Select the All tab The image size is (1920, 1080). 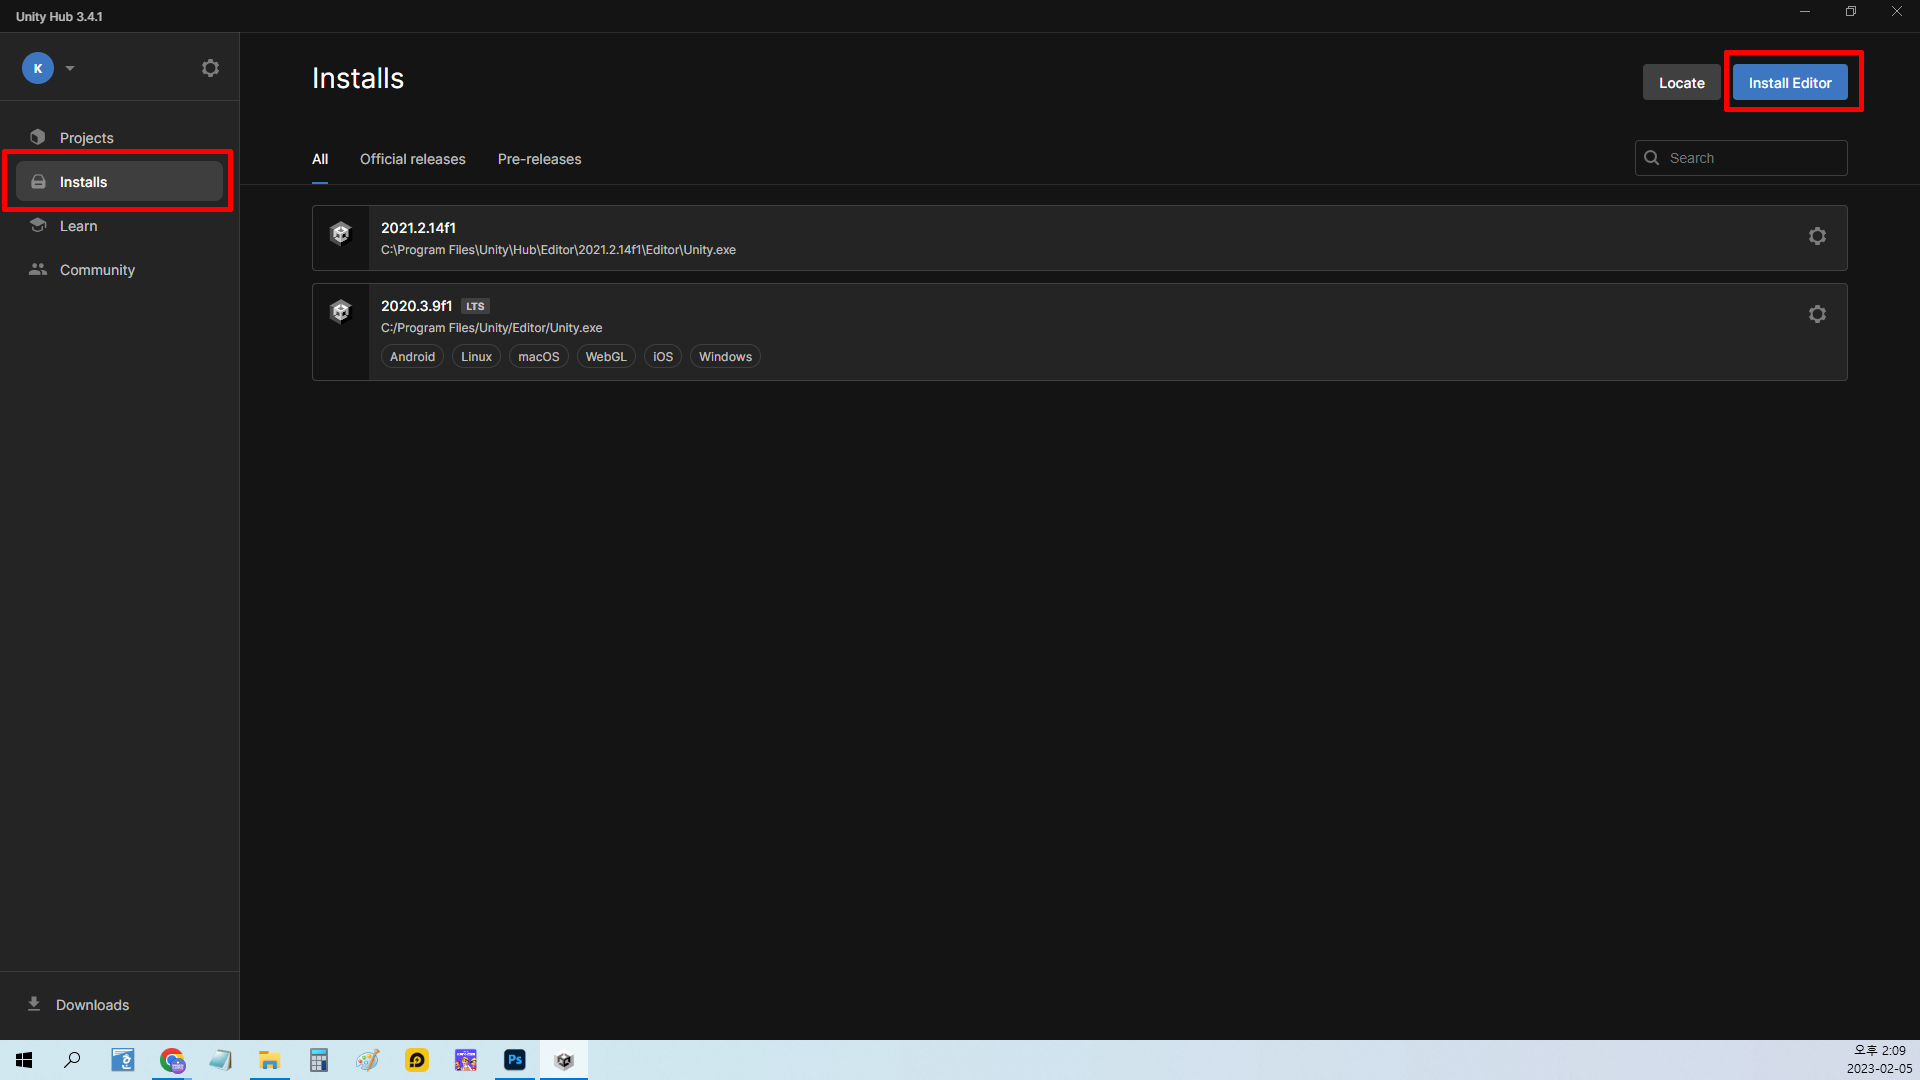pyautogui.click(x=320, y=159)
